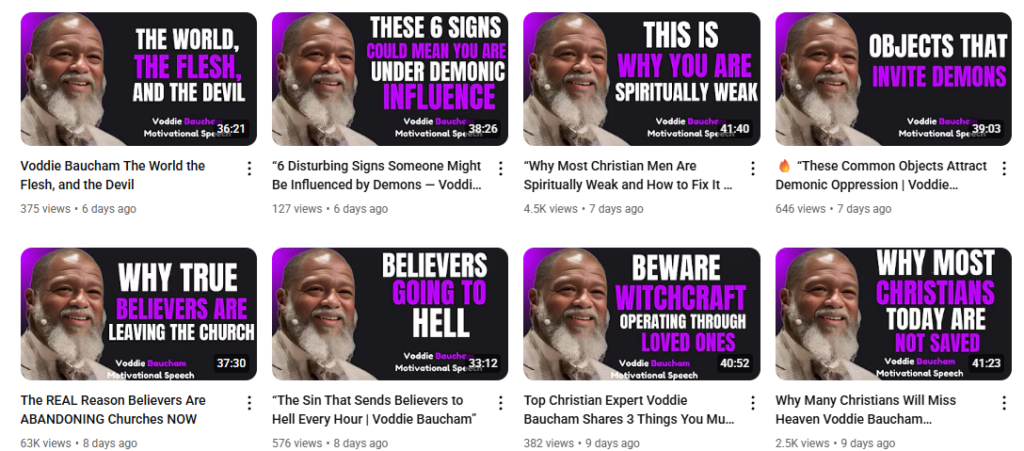Open three-dot menu for 'Common Objects Attract' video
1024x451 pixels.
(x=1004, y=169)
